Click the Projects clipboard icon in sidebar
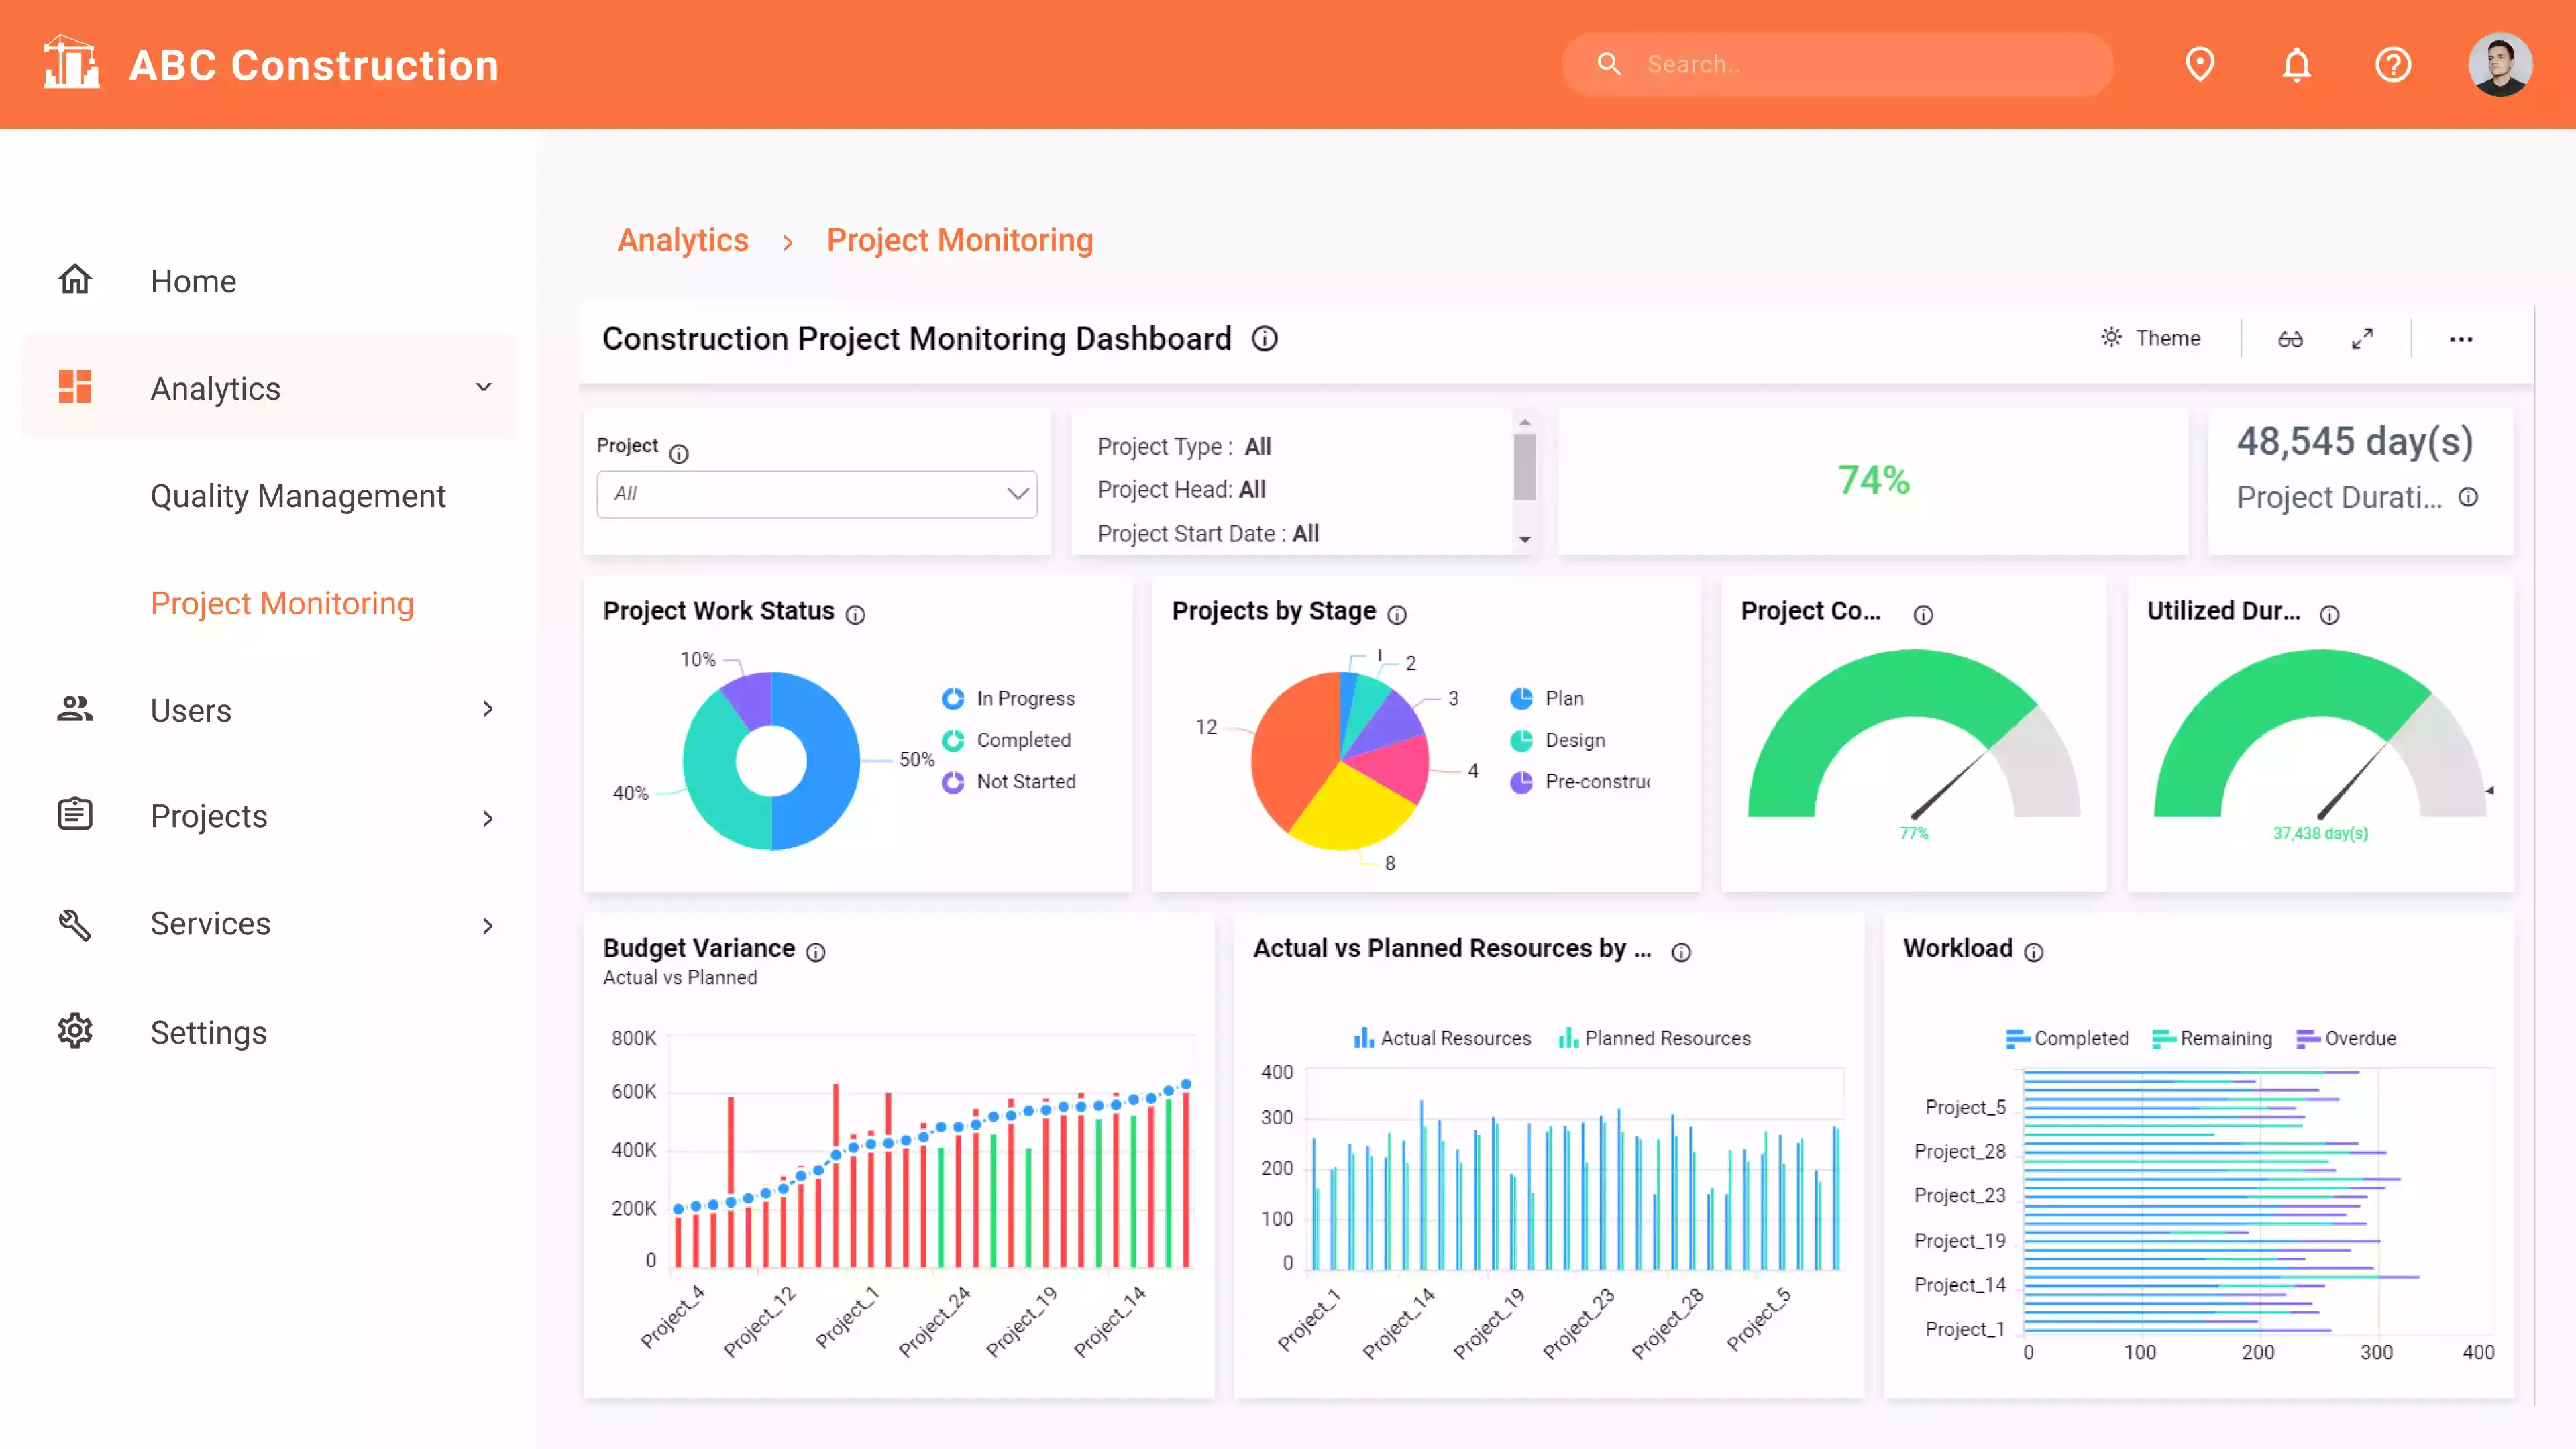This screenshot has width=2576, height=1449. (x=75, y=815)
